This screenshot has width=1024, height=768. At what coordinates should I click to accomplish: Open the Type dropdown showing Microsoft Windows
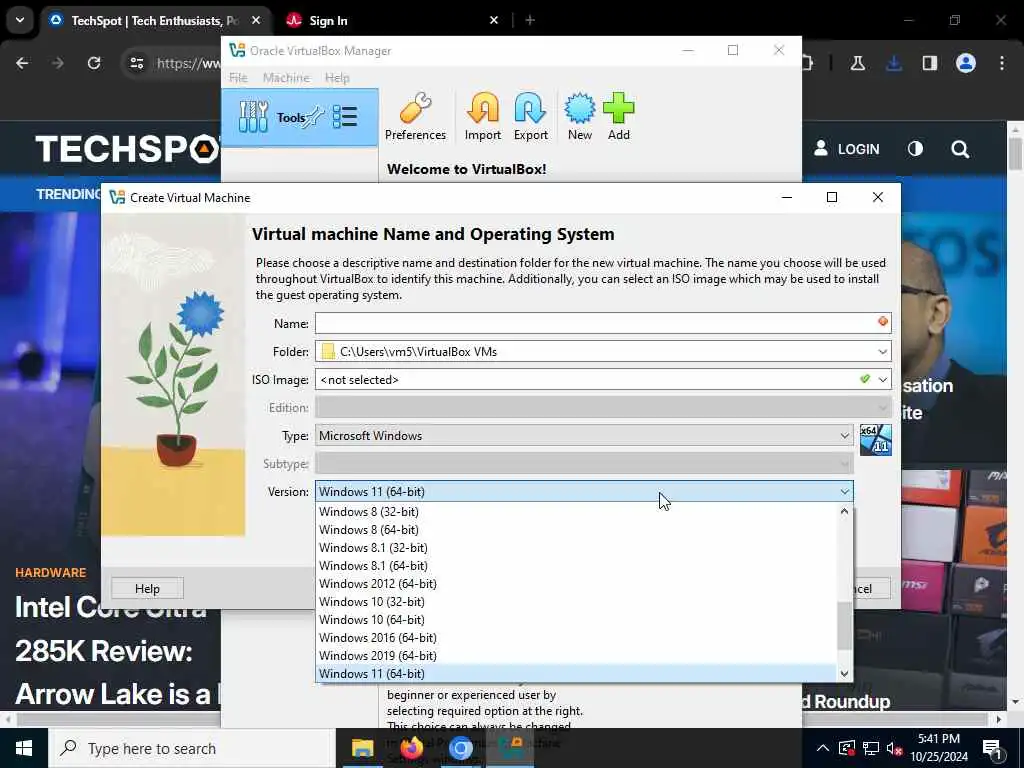pyautogui.click(x=584, y=436)
